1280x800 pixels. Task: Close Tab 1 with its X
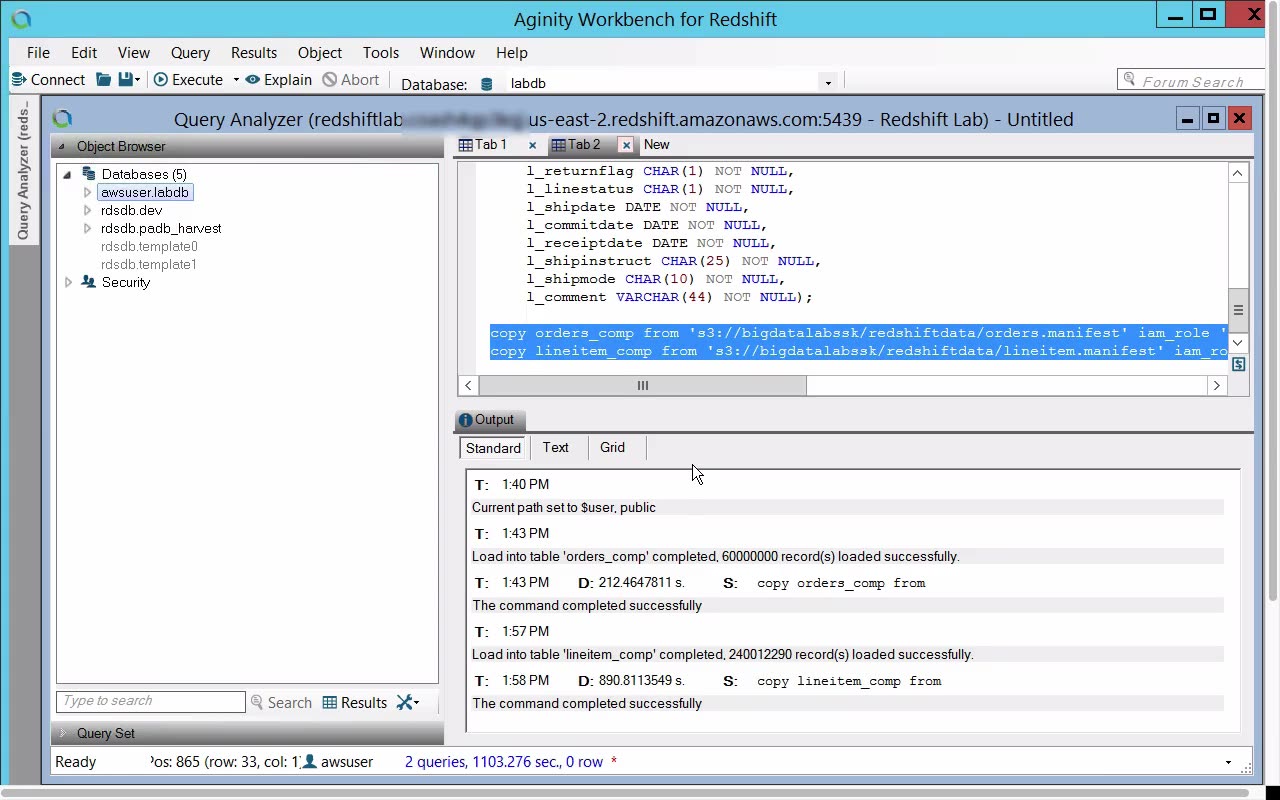pos(532,145)
